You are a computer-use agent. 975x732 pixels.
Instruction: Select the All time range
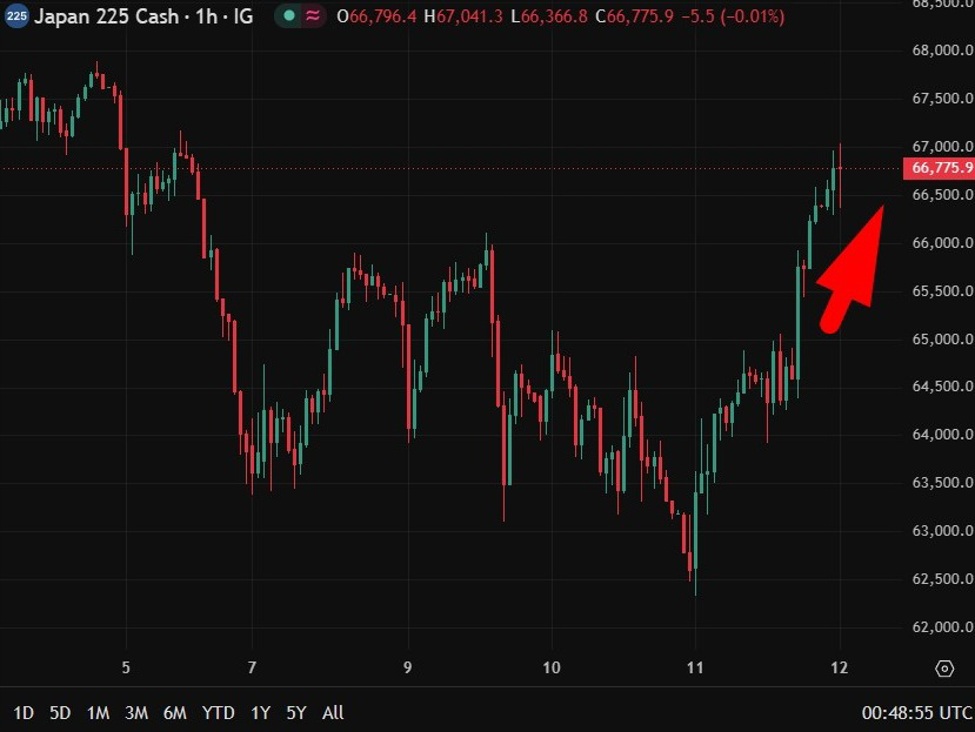[x=333, y=713]
